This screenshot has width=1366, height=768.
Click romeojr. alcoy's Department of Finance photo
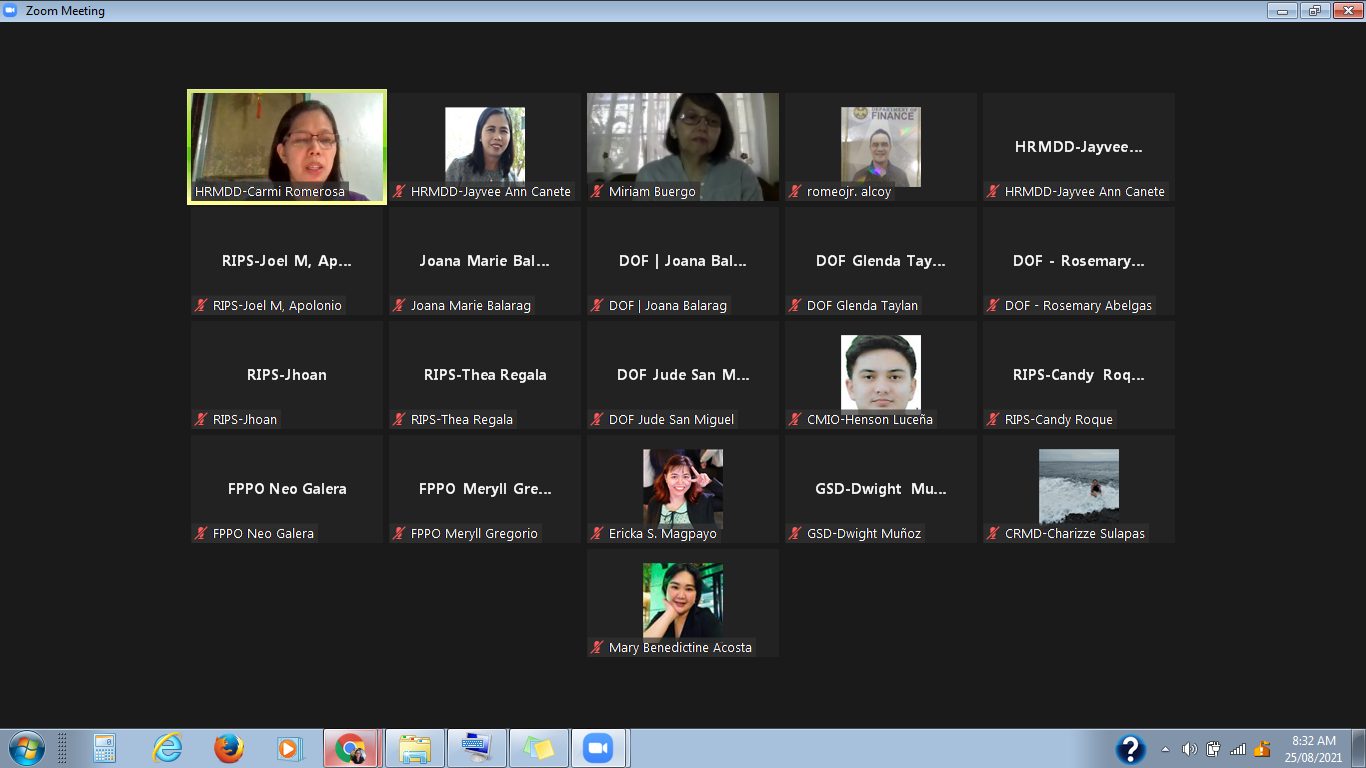point(881,147)
